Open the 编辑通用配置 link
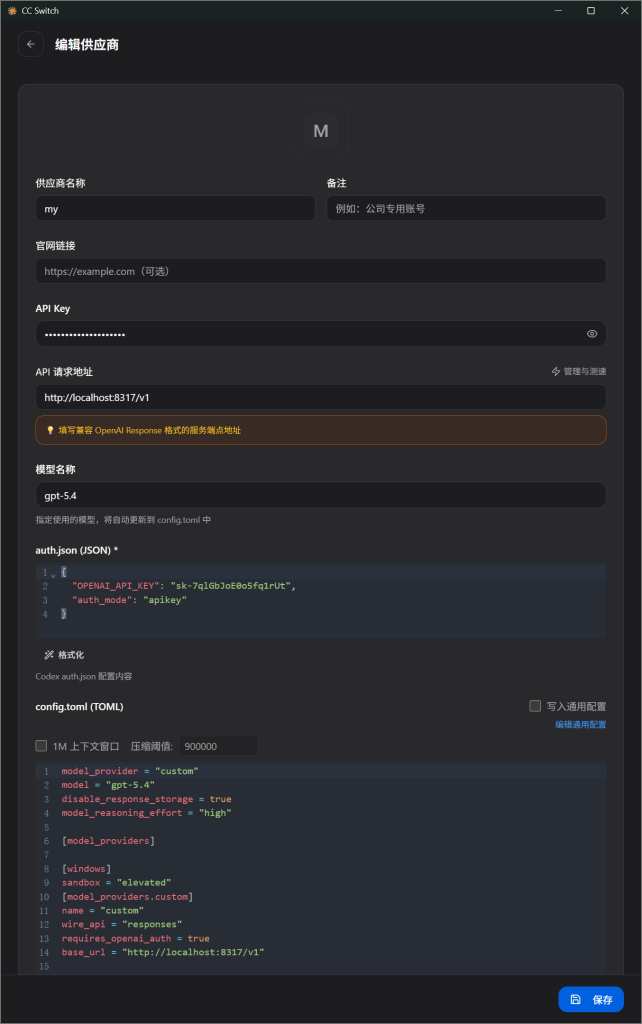The image size is (642, 1024). [x=581, y=724]
